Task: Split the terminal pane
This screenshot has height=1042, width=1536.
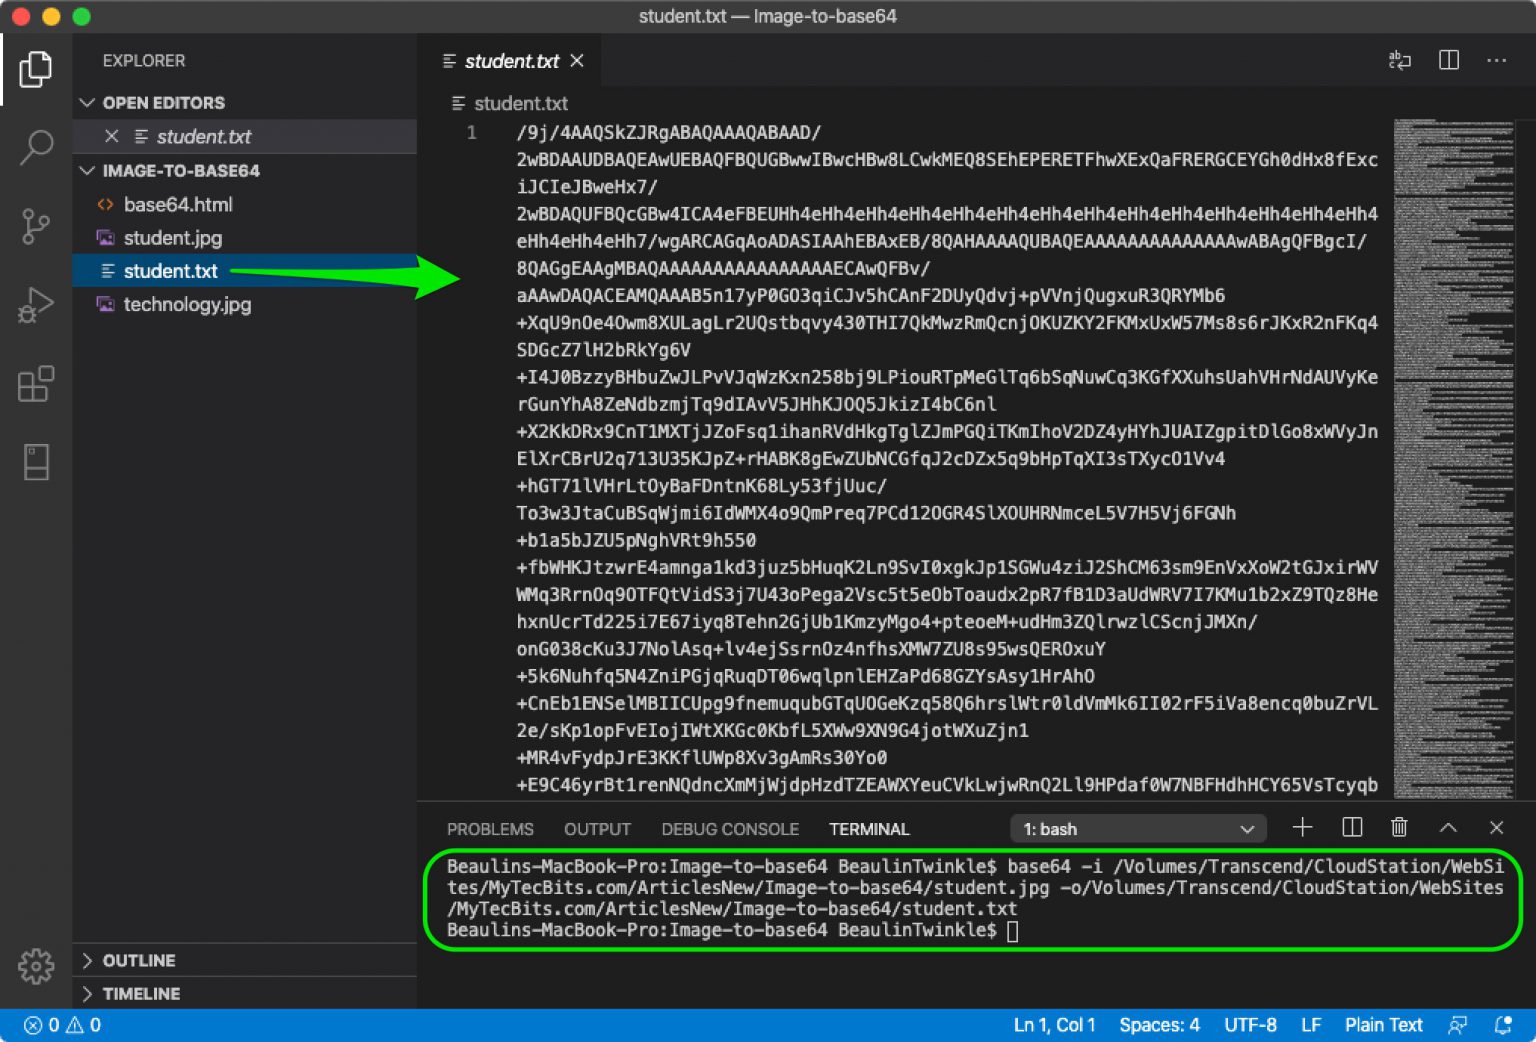Action: [x=1352, y=828]
